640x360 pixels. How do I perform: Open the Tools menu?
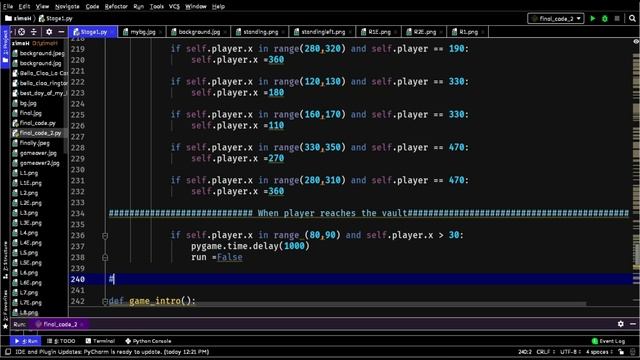pos(157,7)
